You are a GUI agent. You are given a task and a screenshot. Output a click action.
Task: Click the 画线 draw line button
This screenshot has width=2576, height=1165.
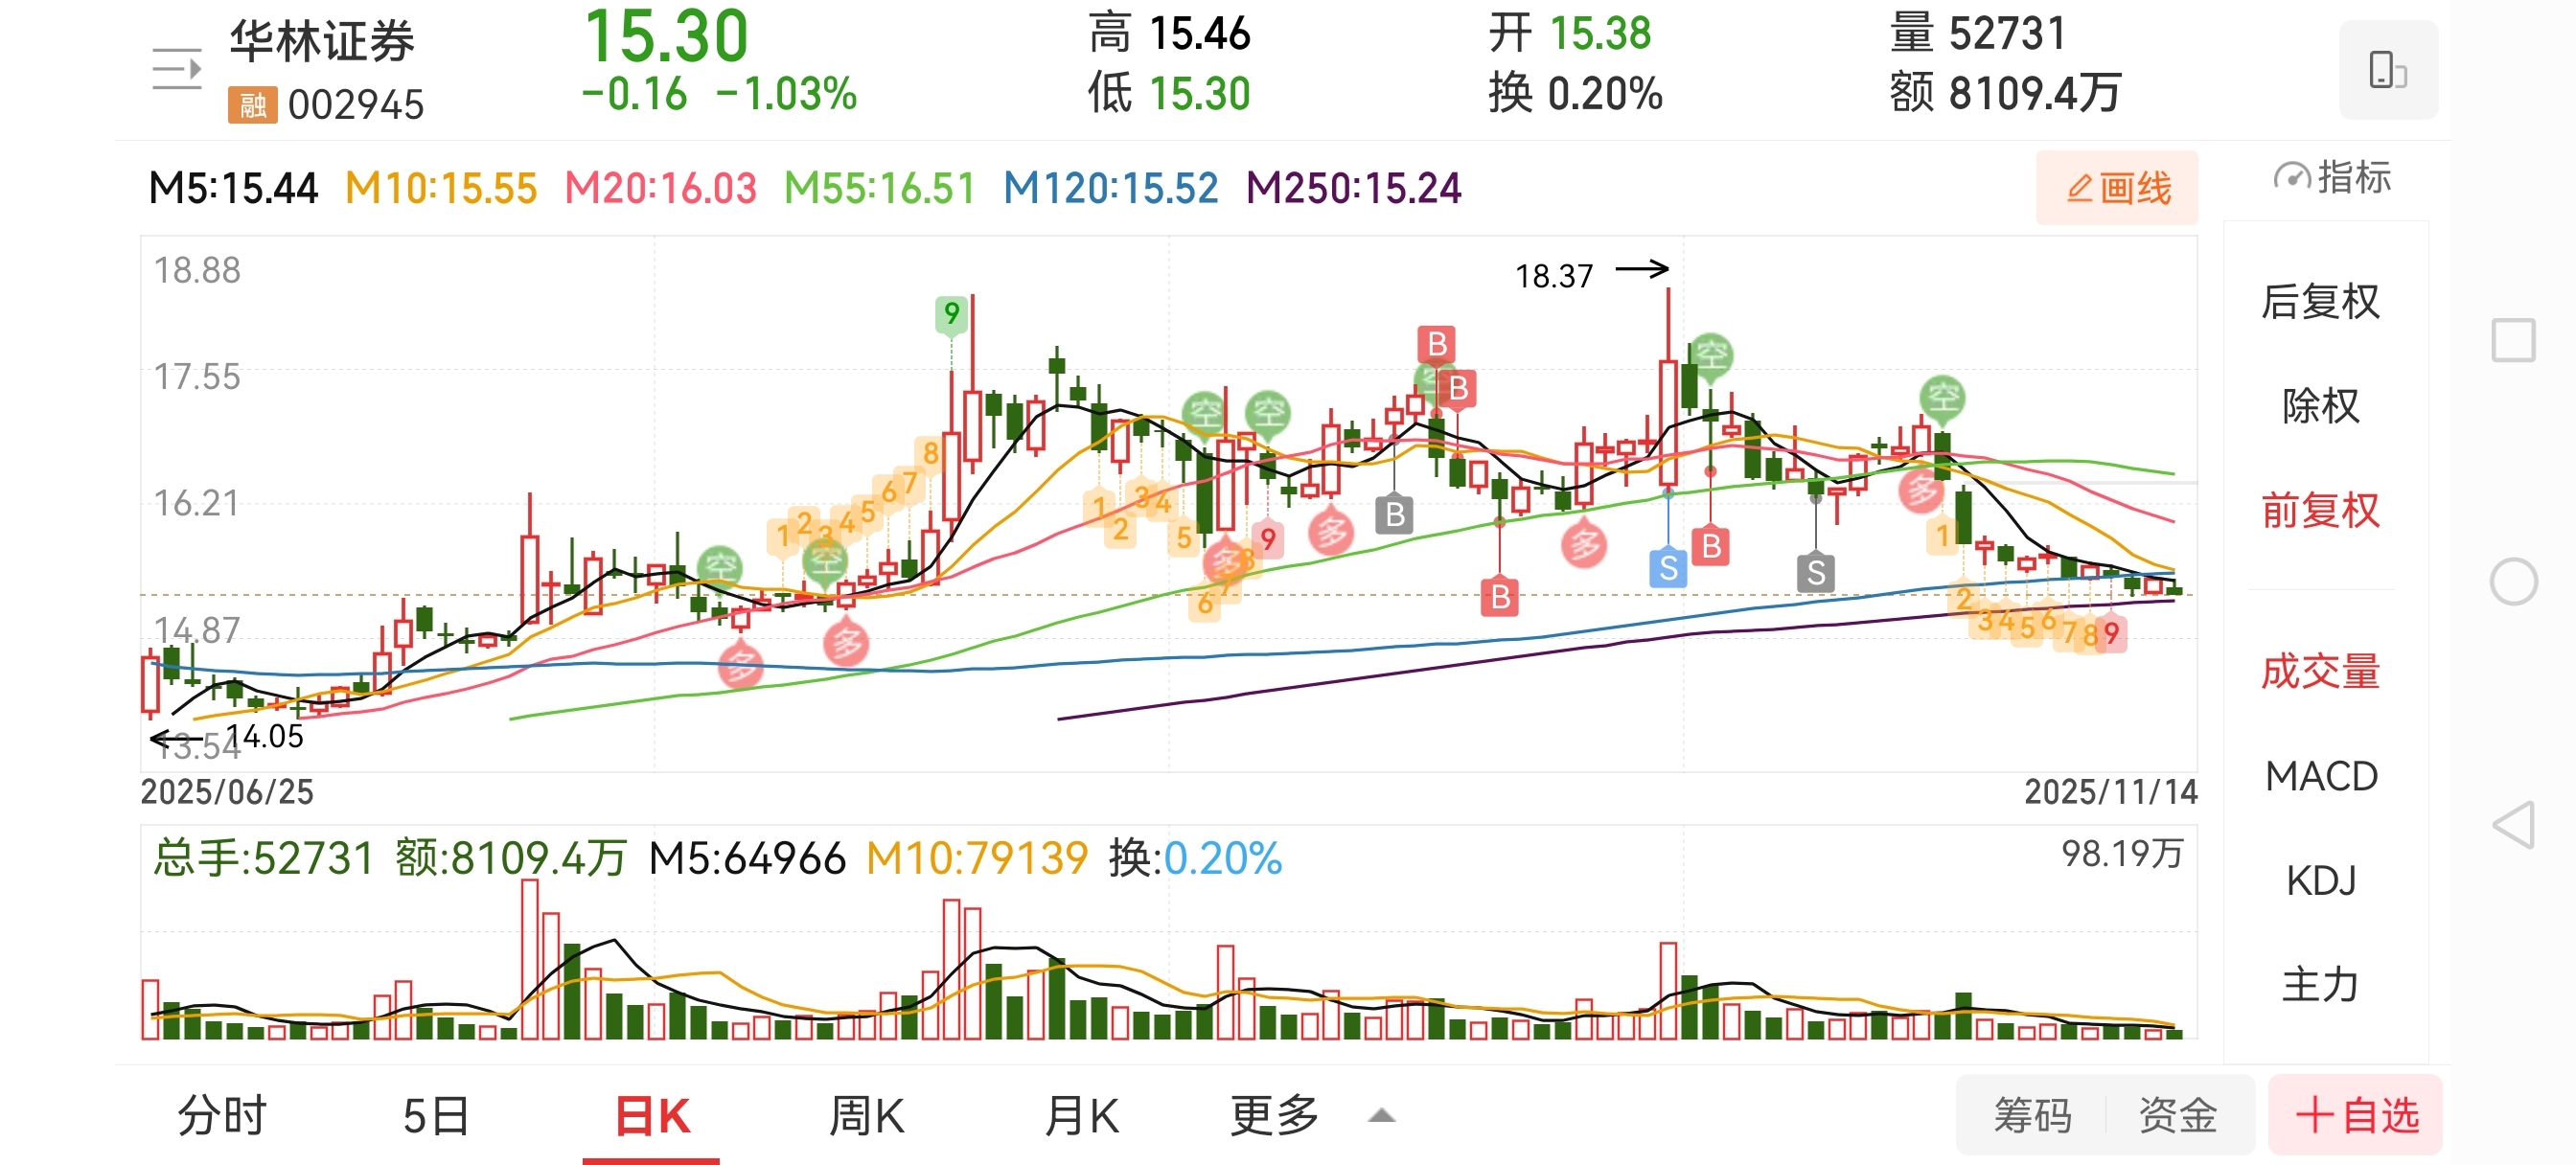coord(2117,188)
